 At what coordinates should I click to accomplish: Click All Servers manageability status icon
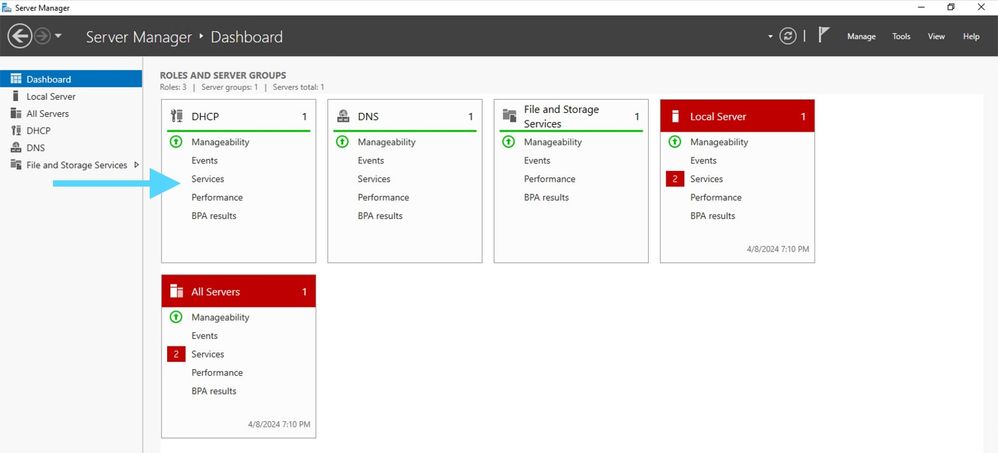[176, 317]
